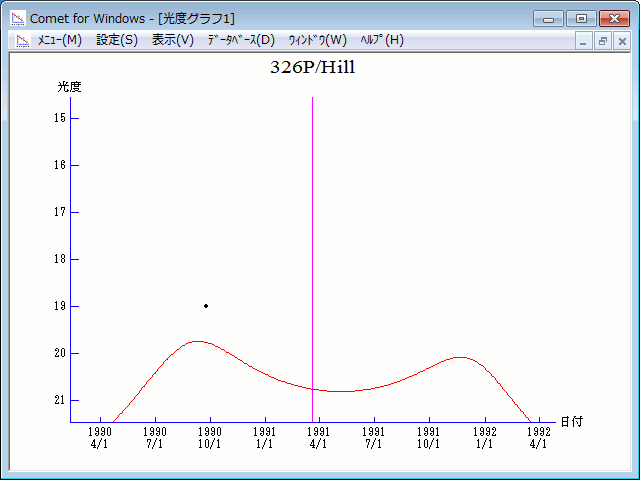The image size is (640, 480).
Task: Open the データベース(D) database menu
Action: (240, 40)
